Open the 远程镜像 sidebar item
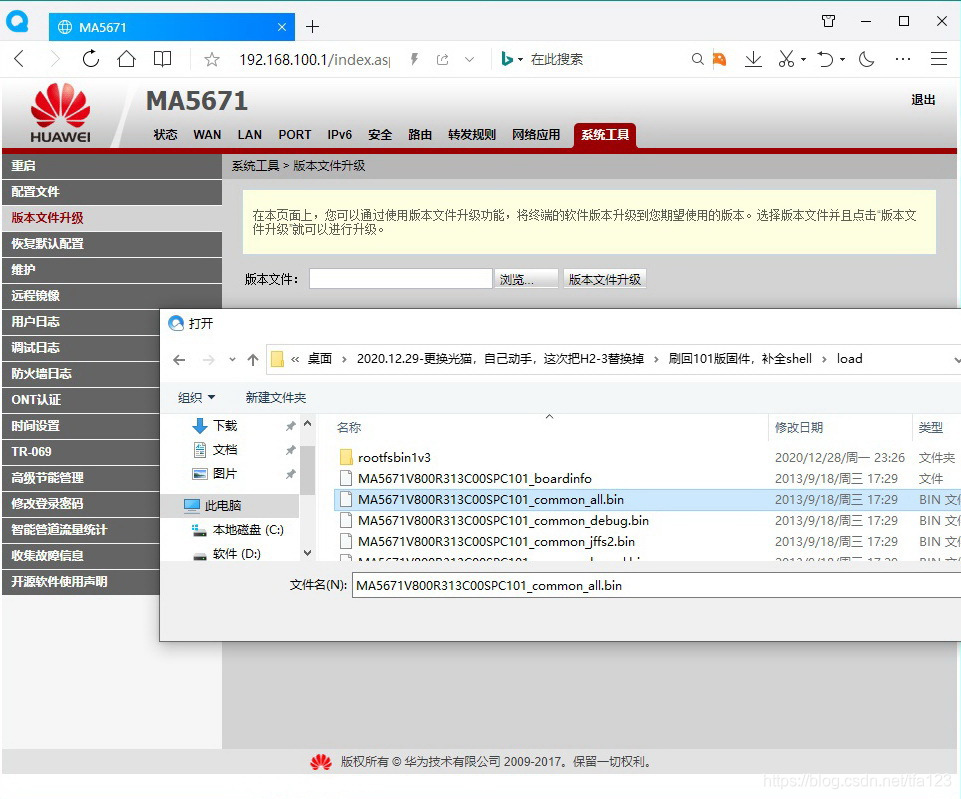 [112, 296]
